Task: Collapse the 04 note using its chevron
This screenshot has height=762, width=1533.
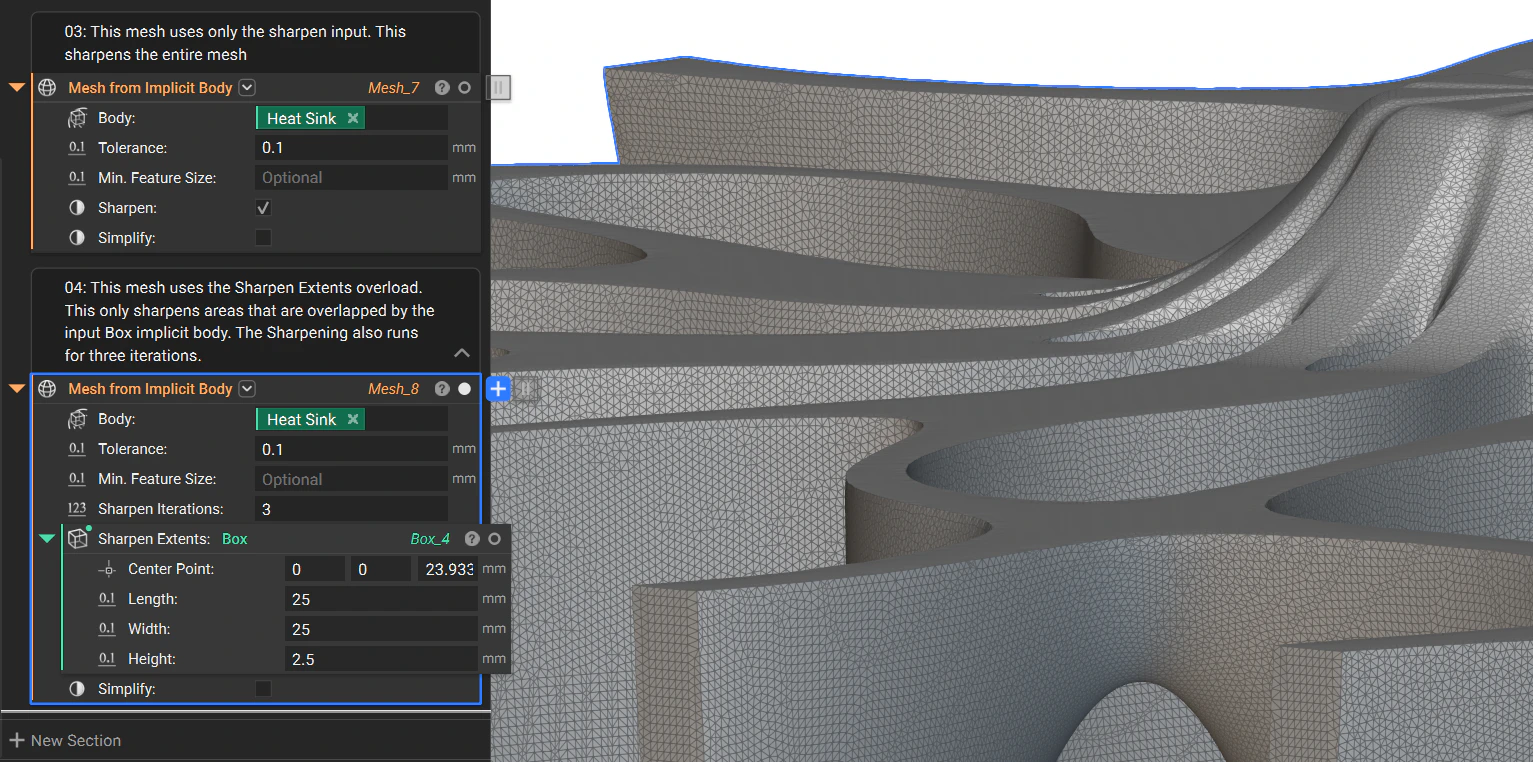Action: [x=461, y=352]
